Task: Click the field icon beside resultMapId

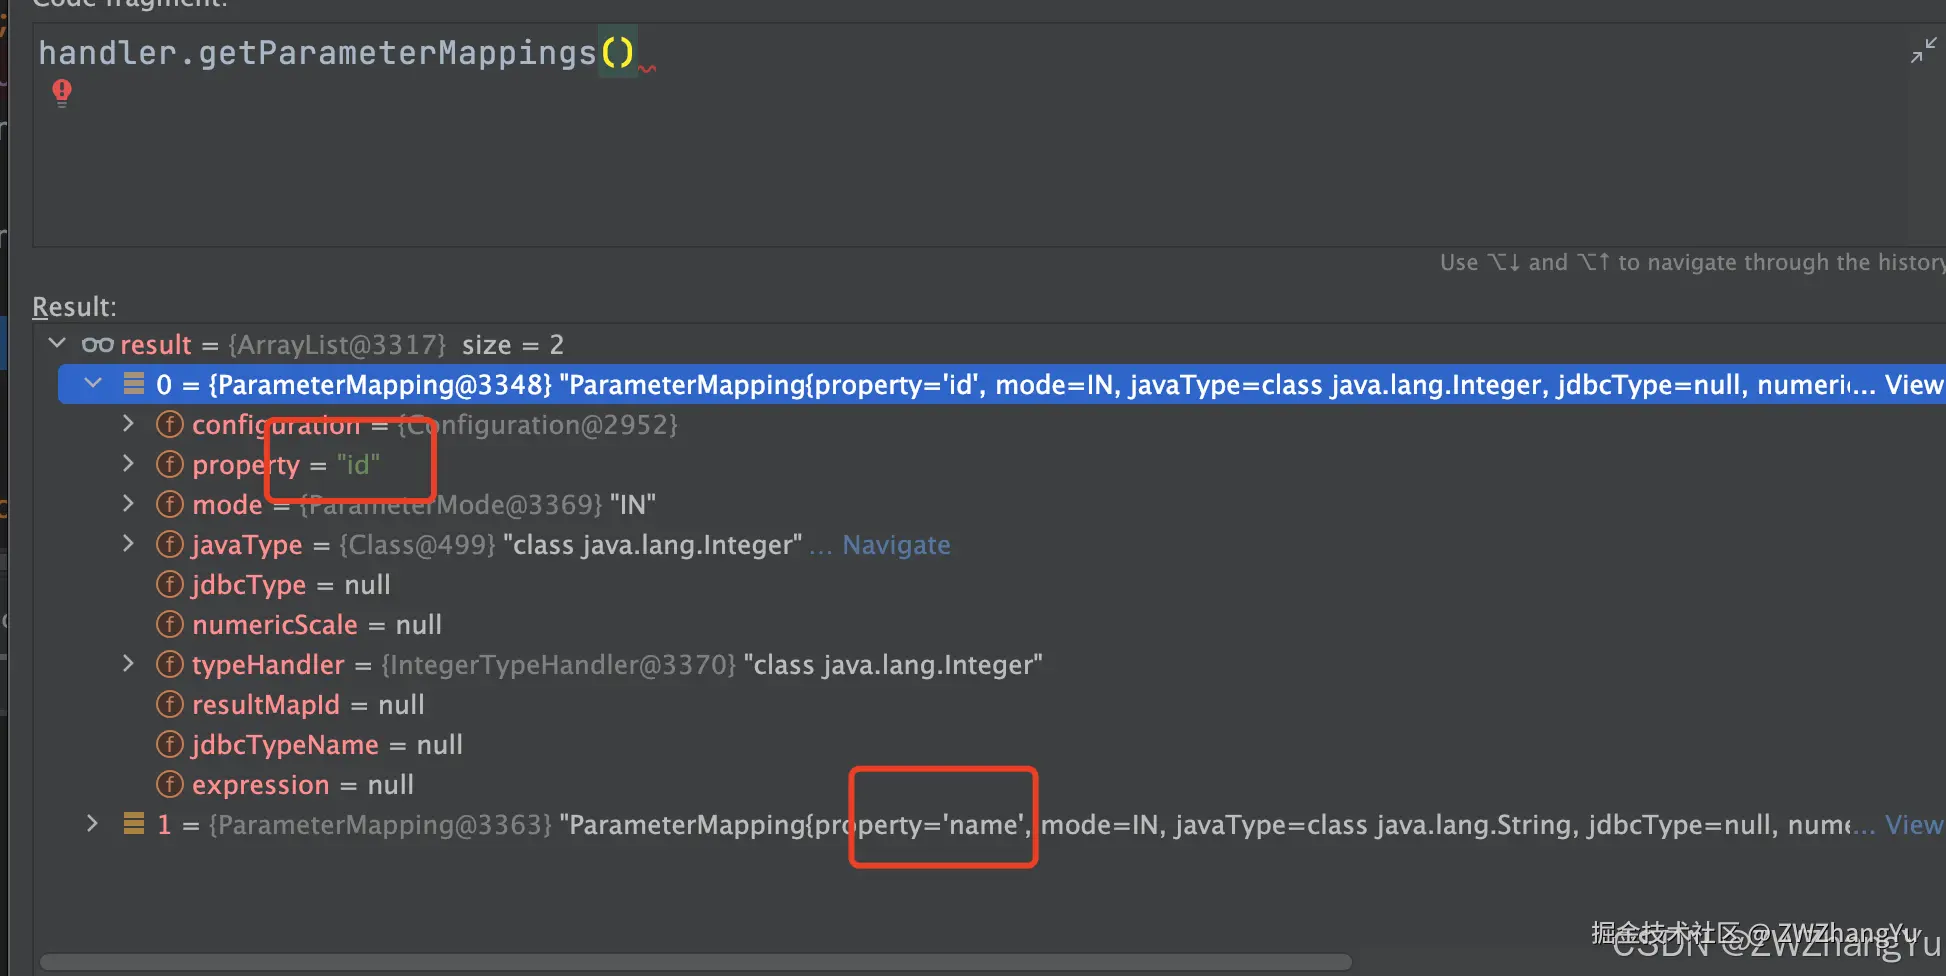Action: [x=170, y=705]
